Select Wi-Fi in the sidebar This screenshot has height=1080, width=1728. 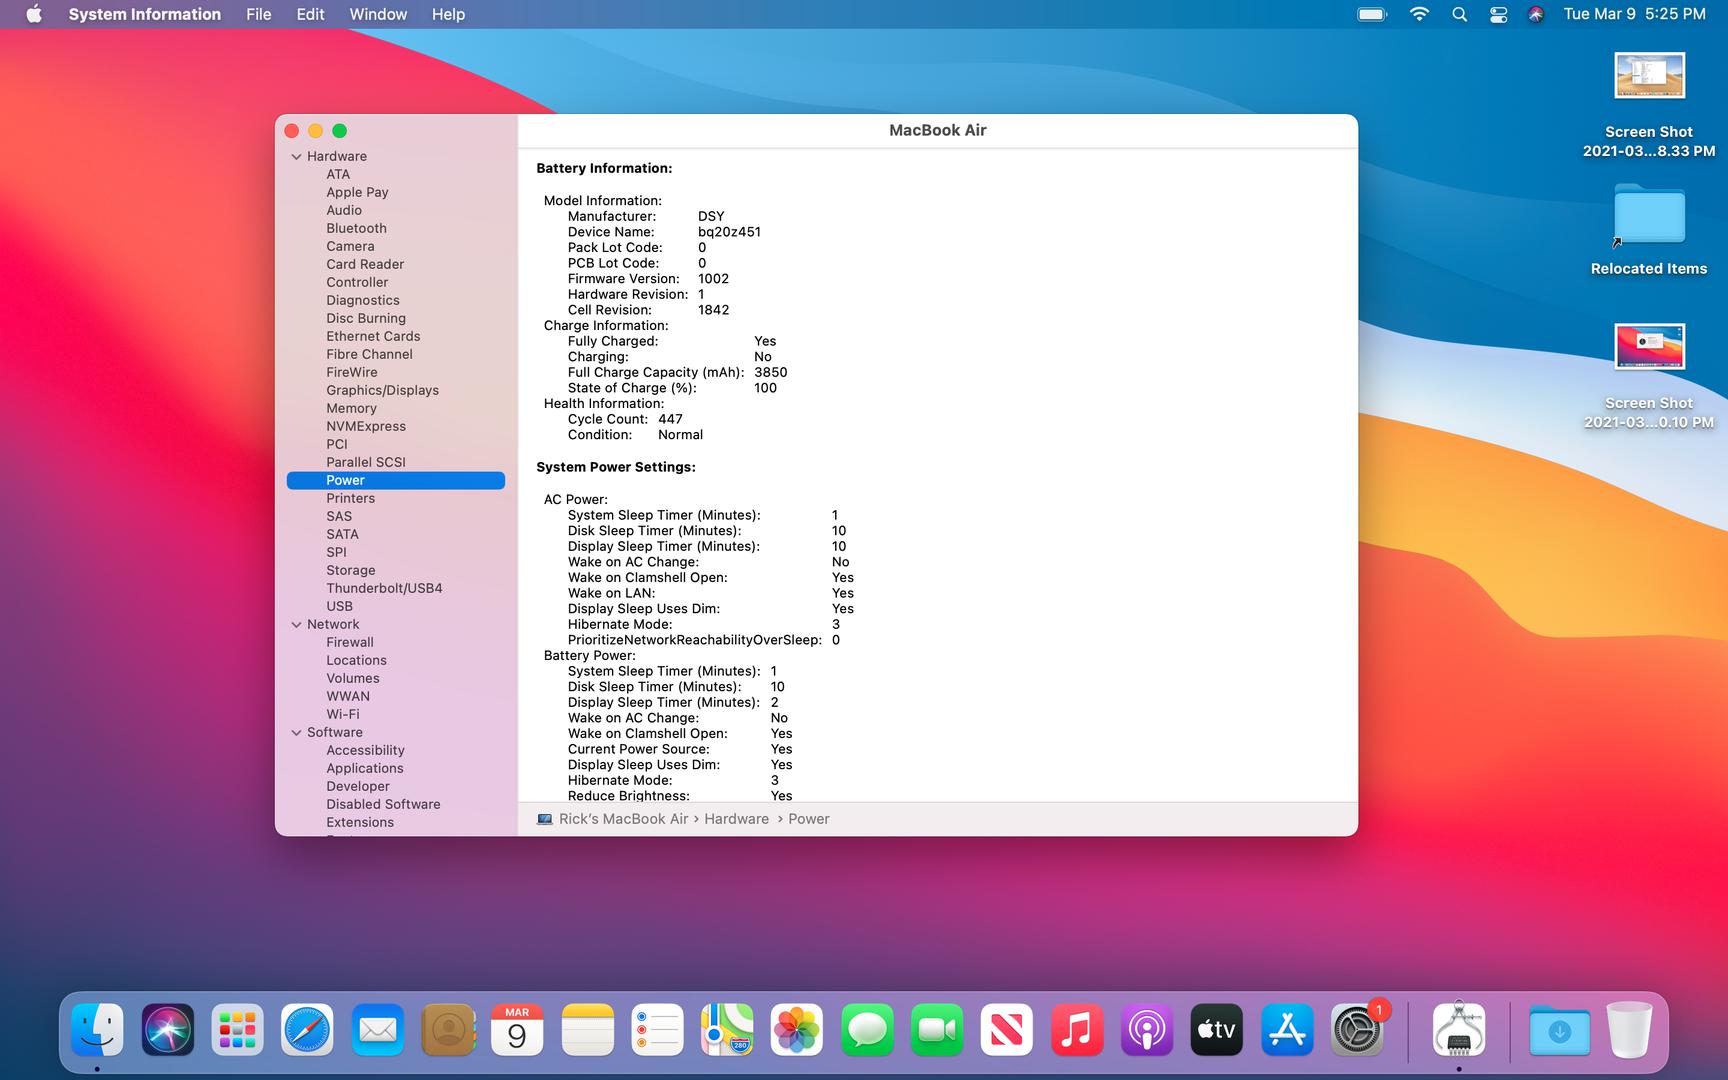click(x=342, y=714)
